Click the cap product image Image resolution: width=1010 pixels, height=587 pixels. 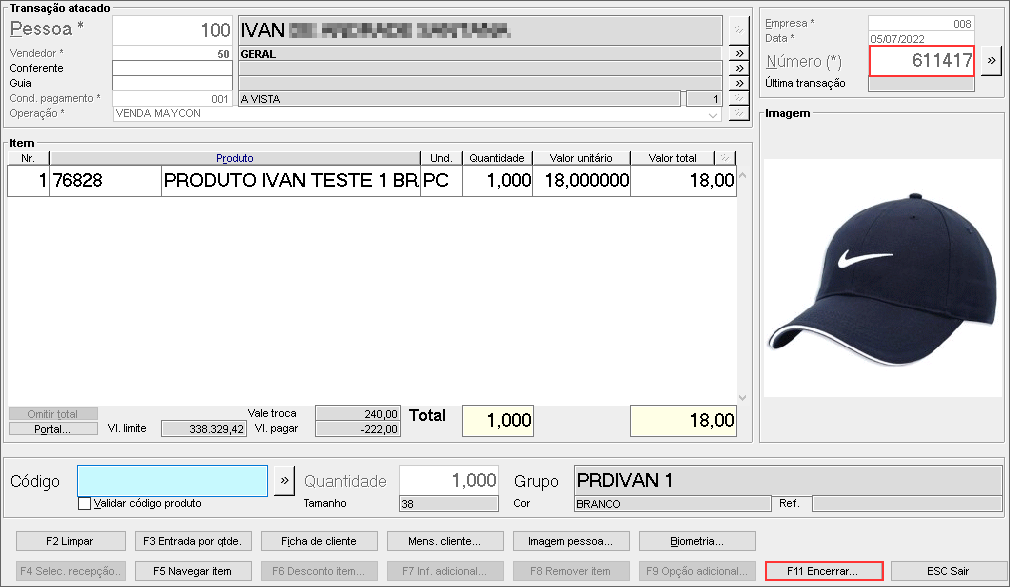[882, 278]
